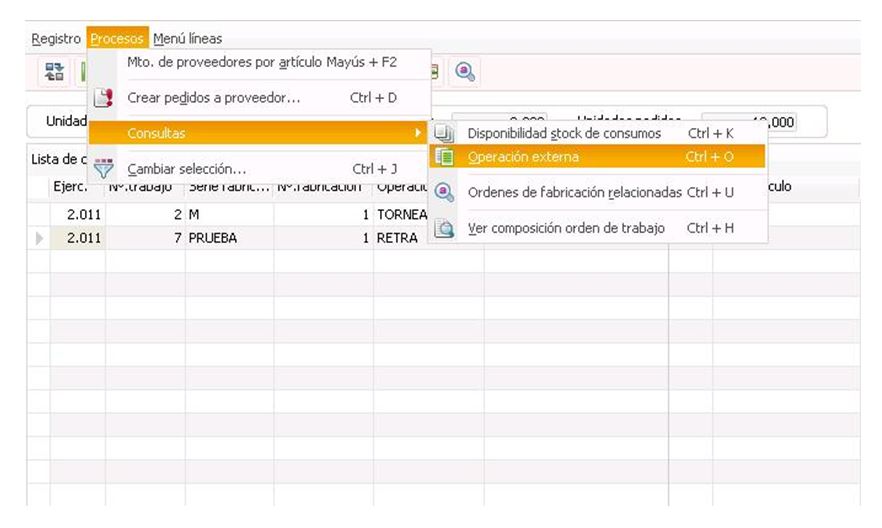Image resolution: width=882 pixels, height=528 pixels.
Task: Choose Disponibilidad stock de consumos
Action: point(597,133)
